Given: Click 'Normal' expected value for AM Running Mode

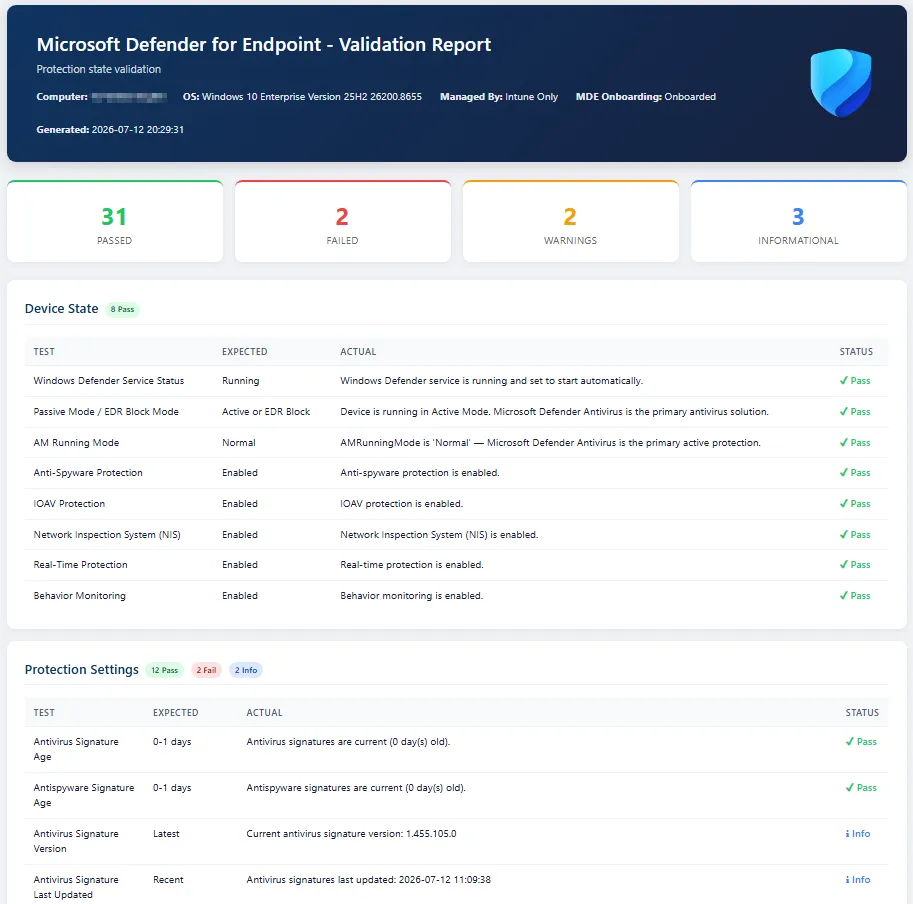Looking at the screenshot, I should pyautogui.click(x=239, y=442).
